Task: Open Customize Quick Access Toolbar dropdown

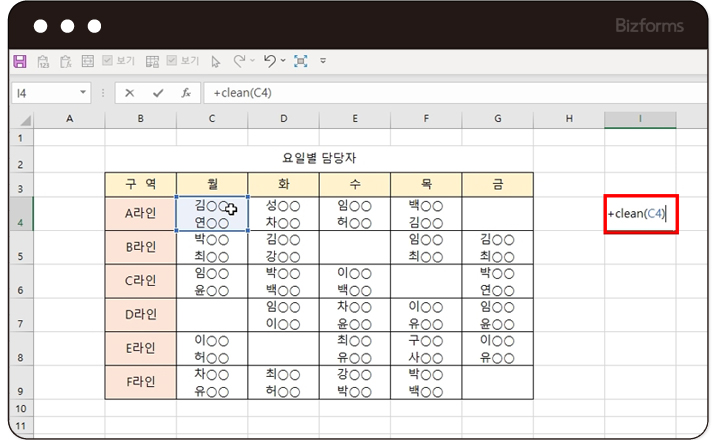Action: point(323,61)
